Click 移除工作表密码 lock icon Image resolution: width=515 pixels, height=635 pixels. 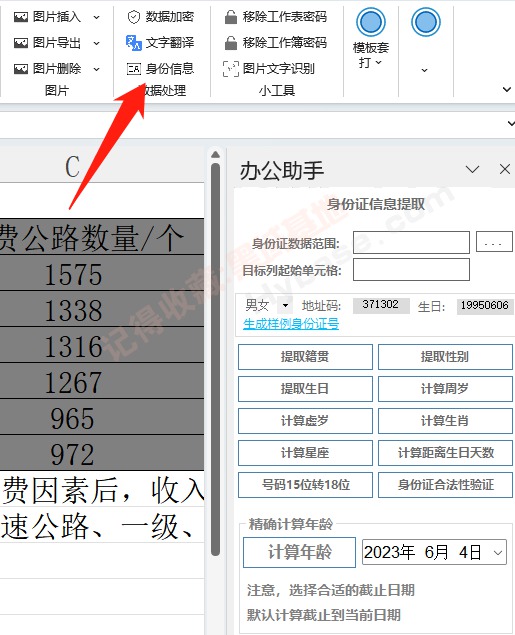230,17
